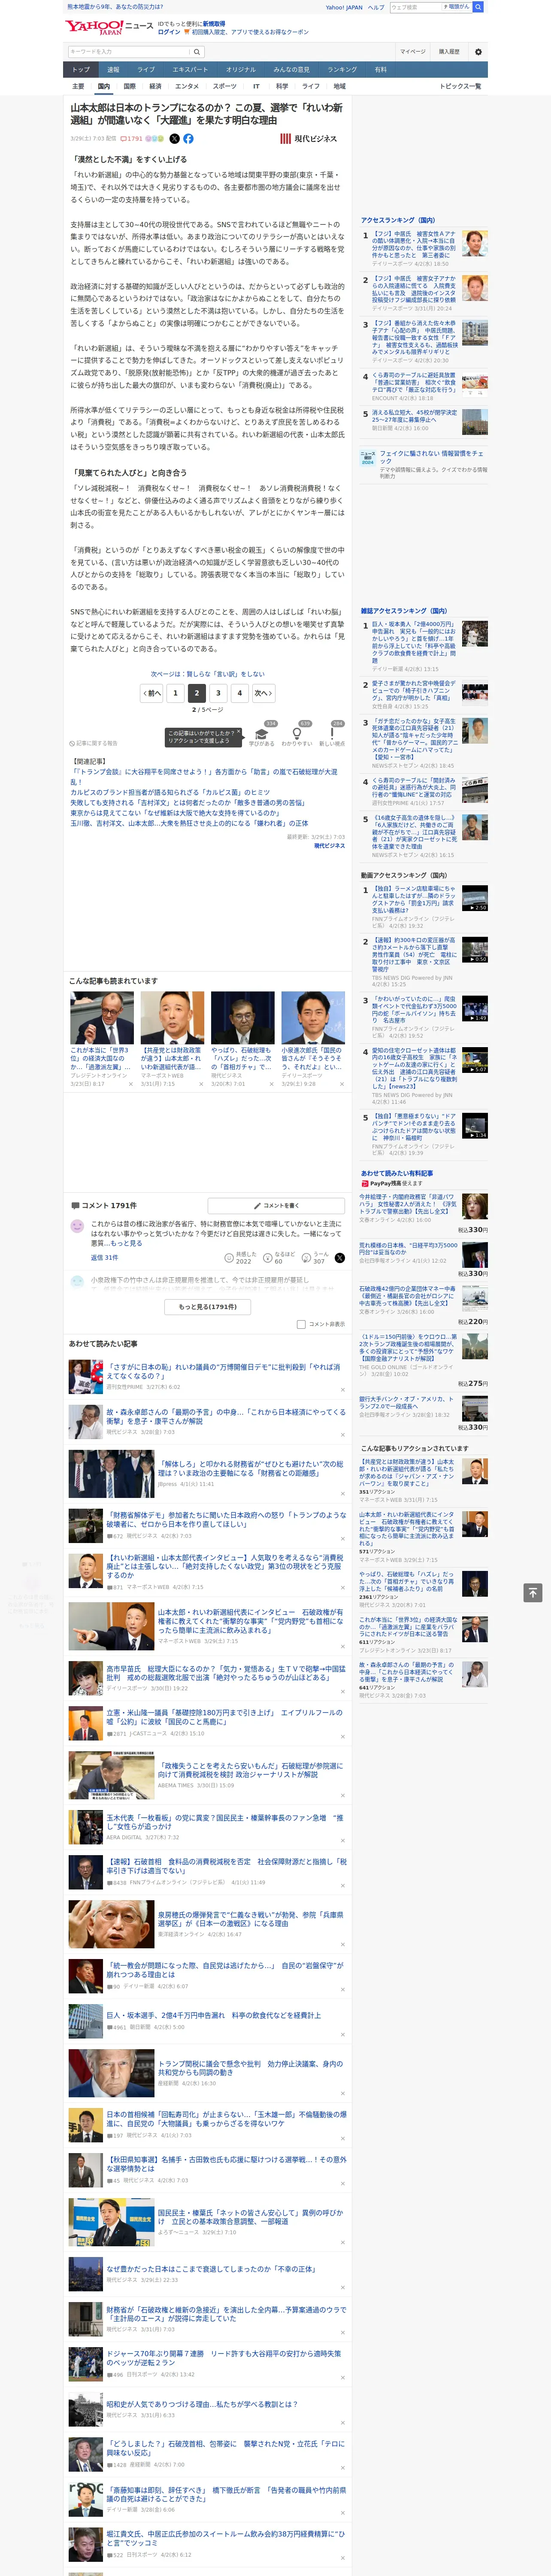Open the 次ページ 賢しらな「言い訳」をしない link
This screenshot has width=551, height=2576.
[x=208, y=674]
